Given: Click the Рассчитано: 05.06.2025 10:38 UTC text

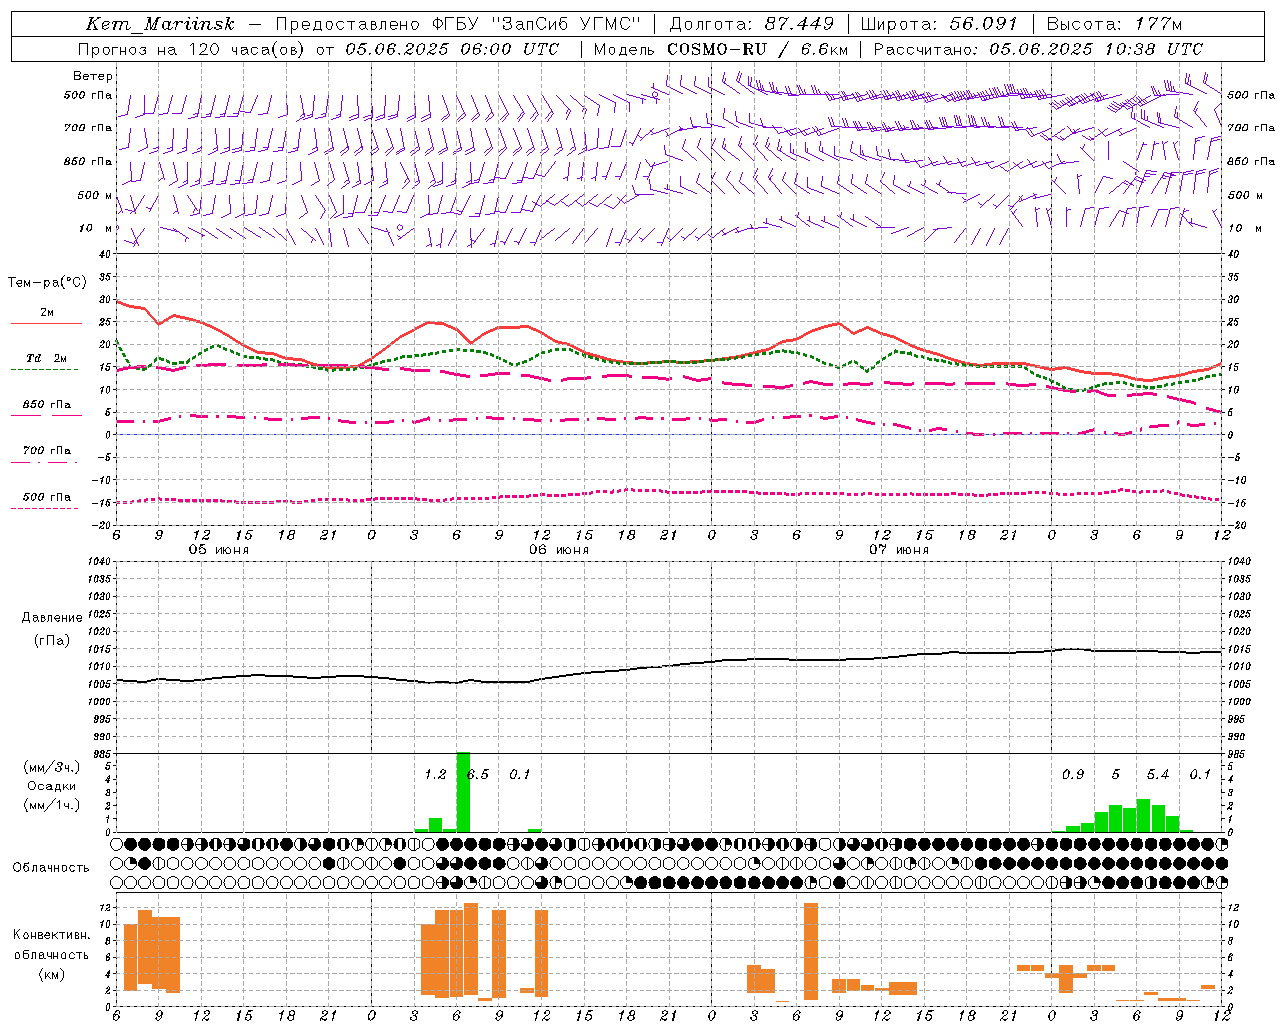Looking at the screenshot, I should 1038,49.
